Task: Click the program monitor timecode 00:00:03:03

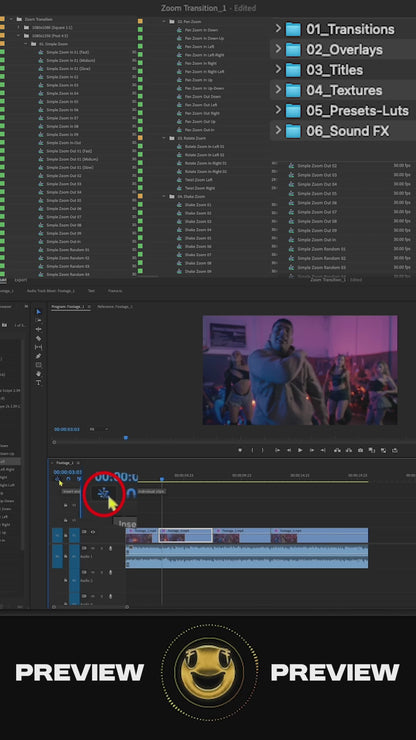Action: click(x=67, y=429)
